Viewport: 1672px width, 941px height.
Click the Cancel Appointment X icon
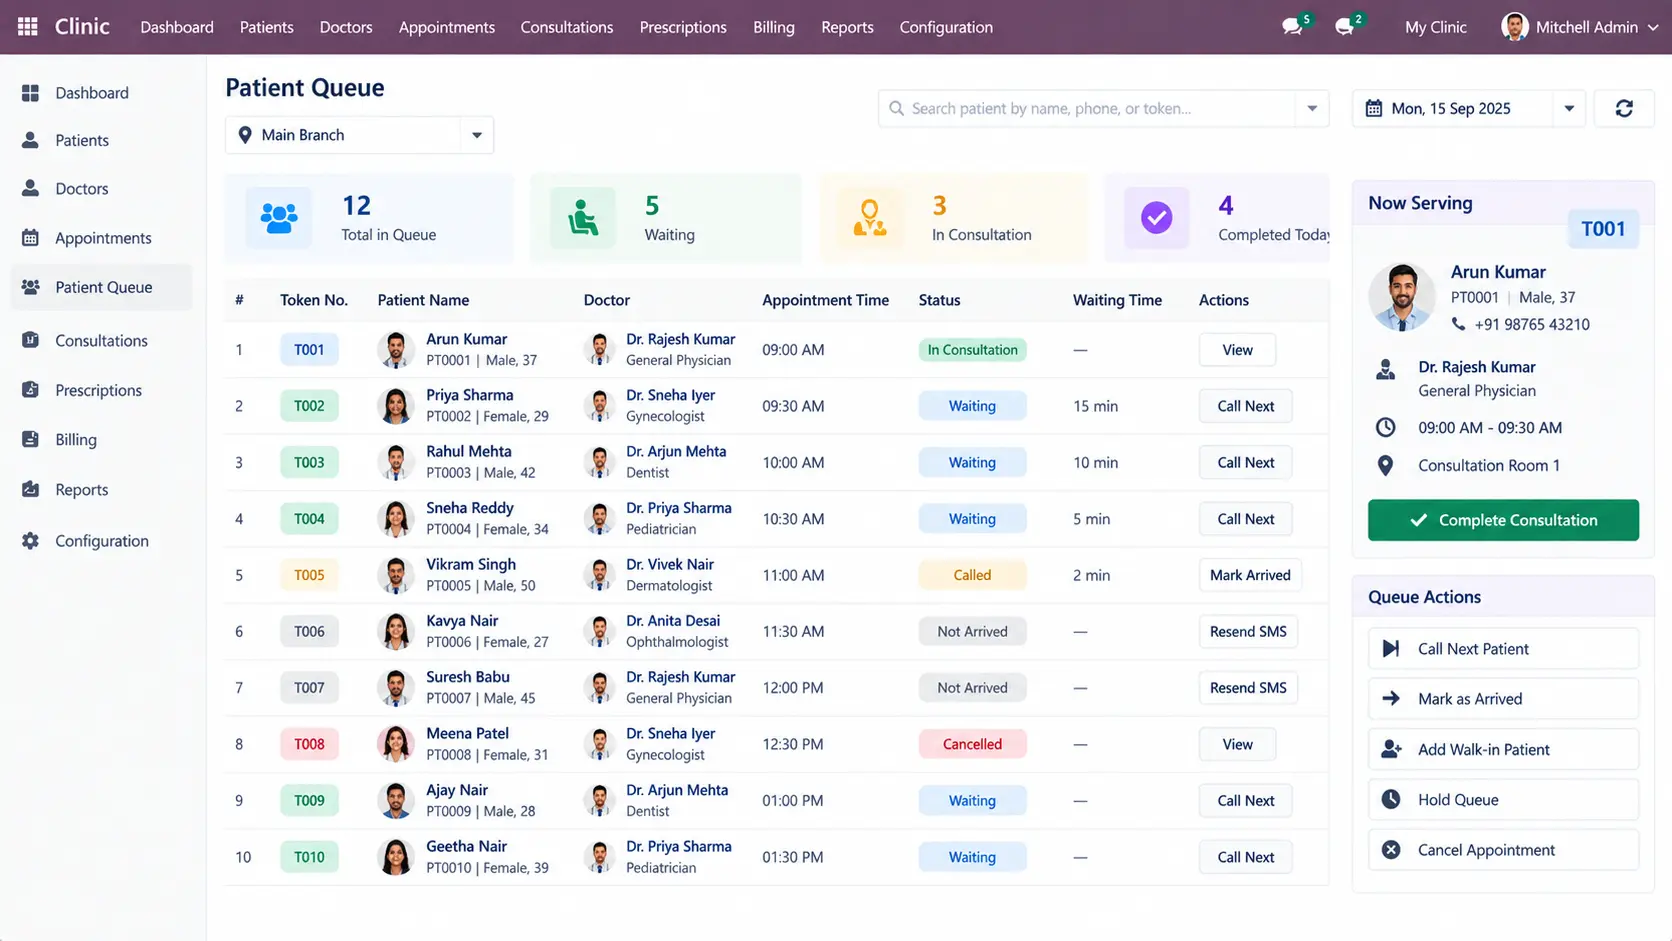(1391, 850)
